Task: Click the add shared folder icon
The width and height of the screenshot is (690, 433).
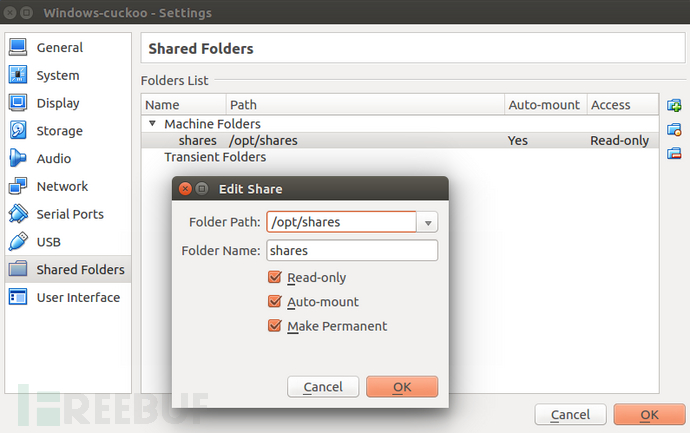Action: point(674,105)
